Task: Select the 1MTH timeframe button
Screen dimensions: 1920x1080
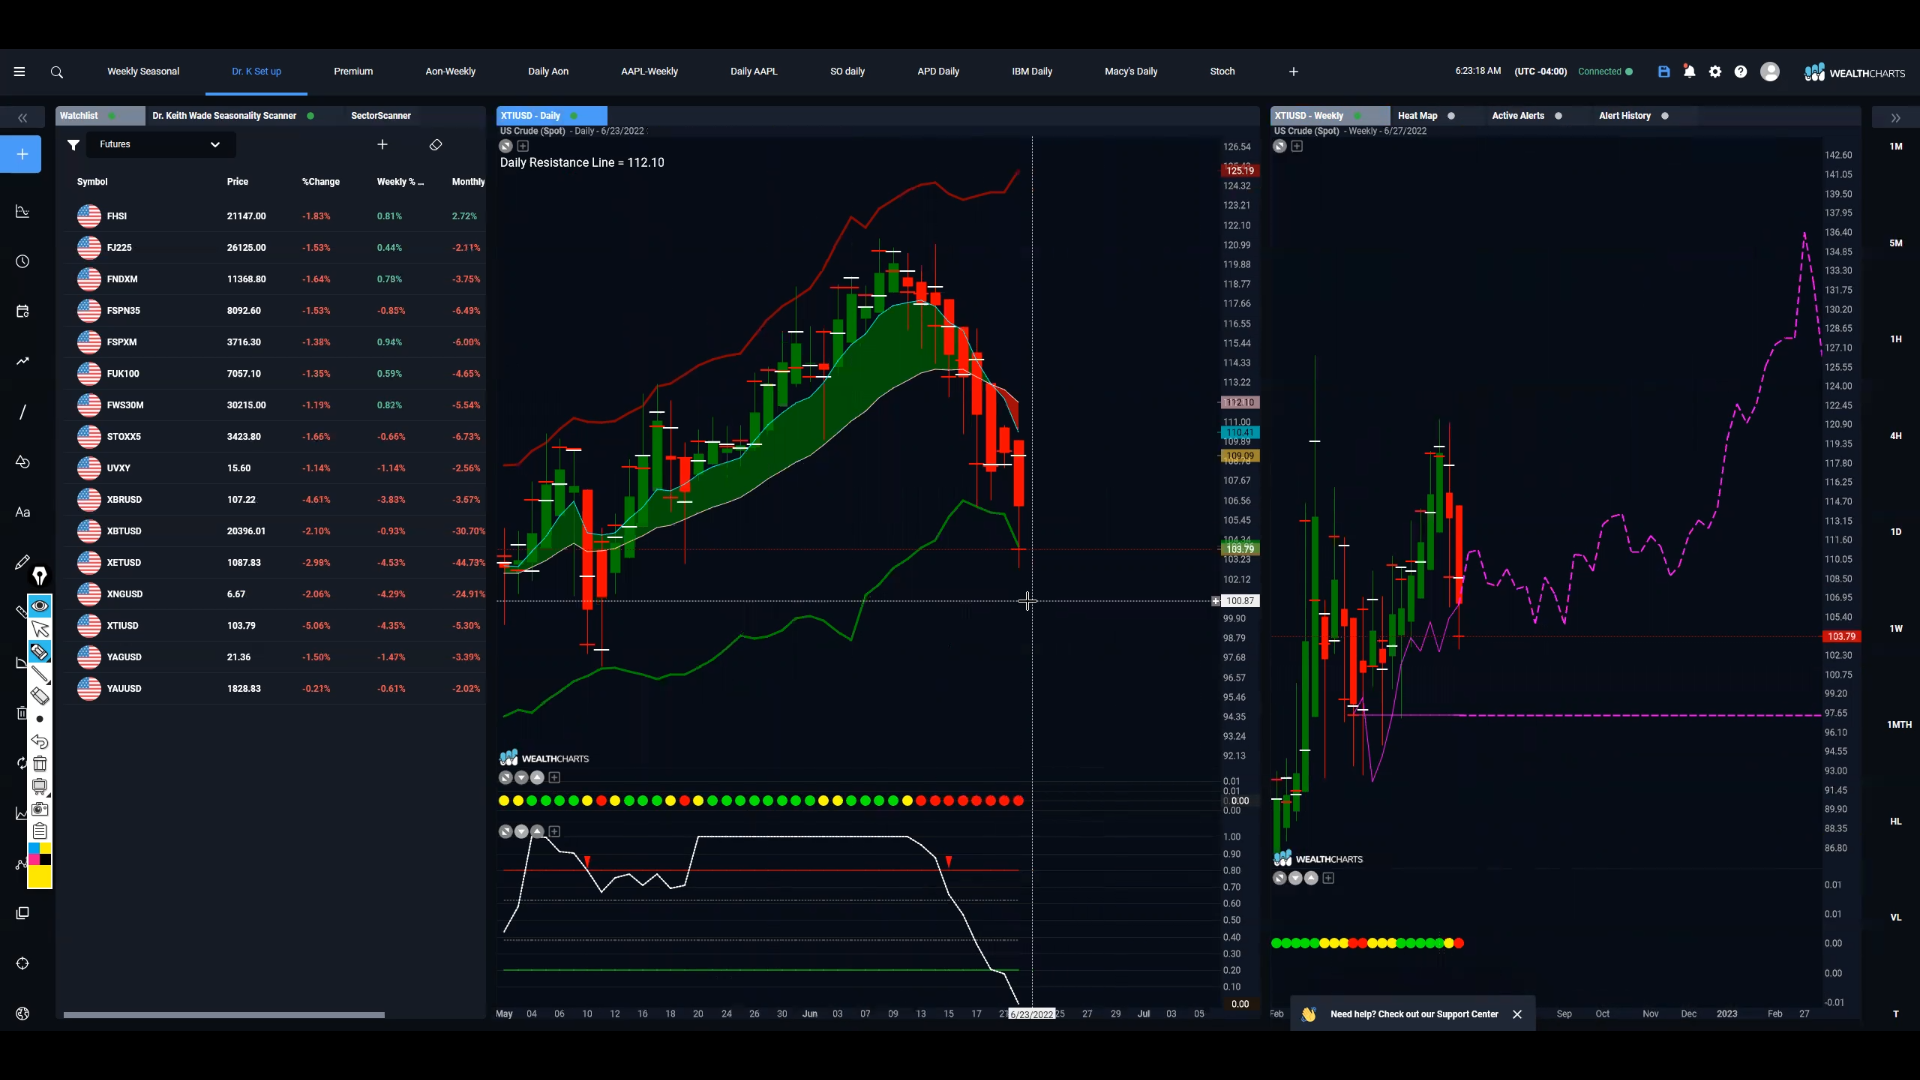Action: coord(1899,725)
